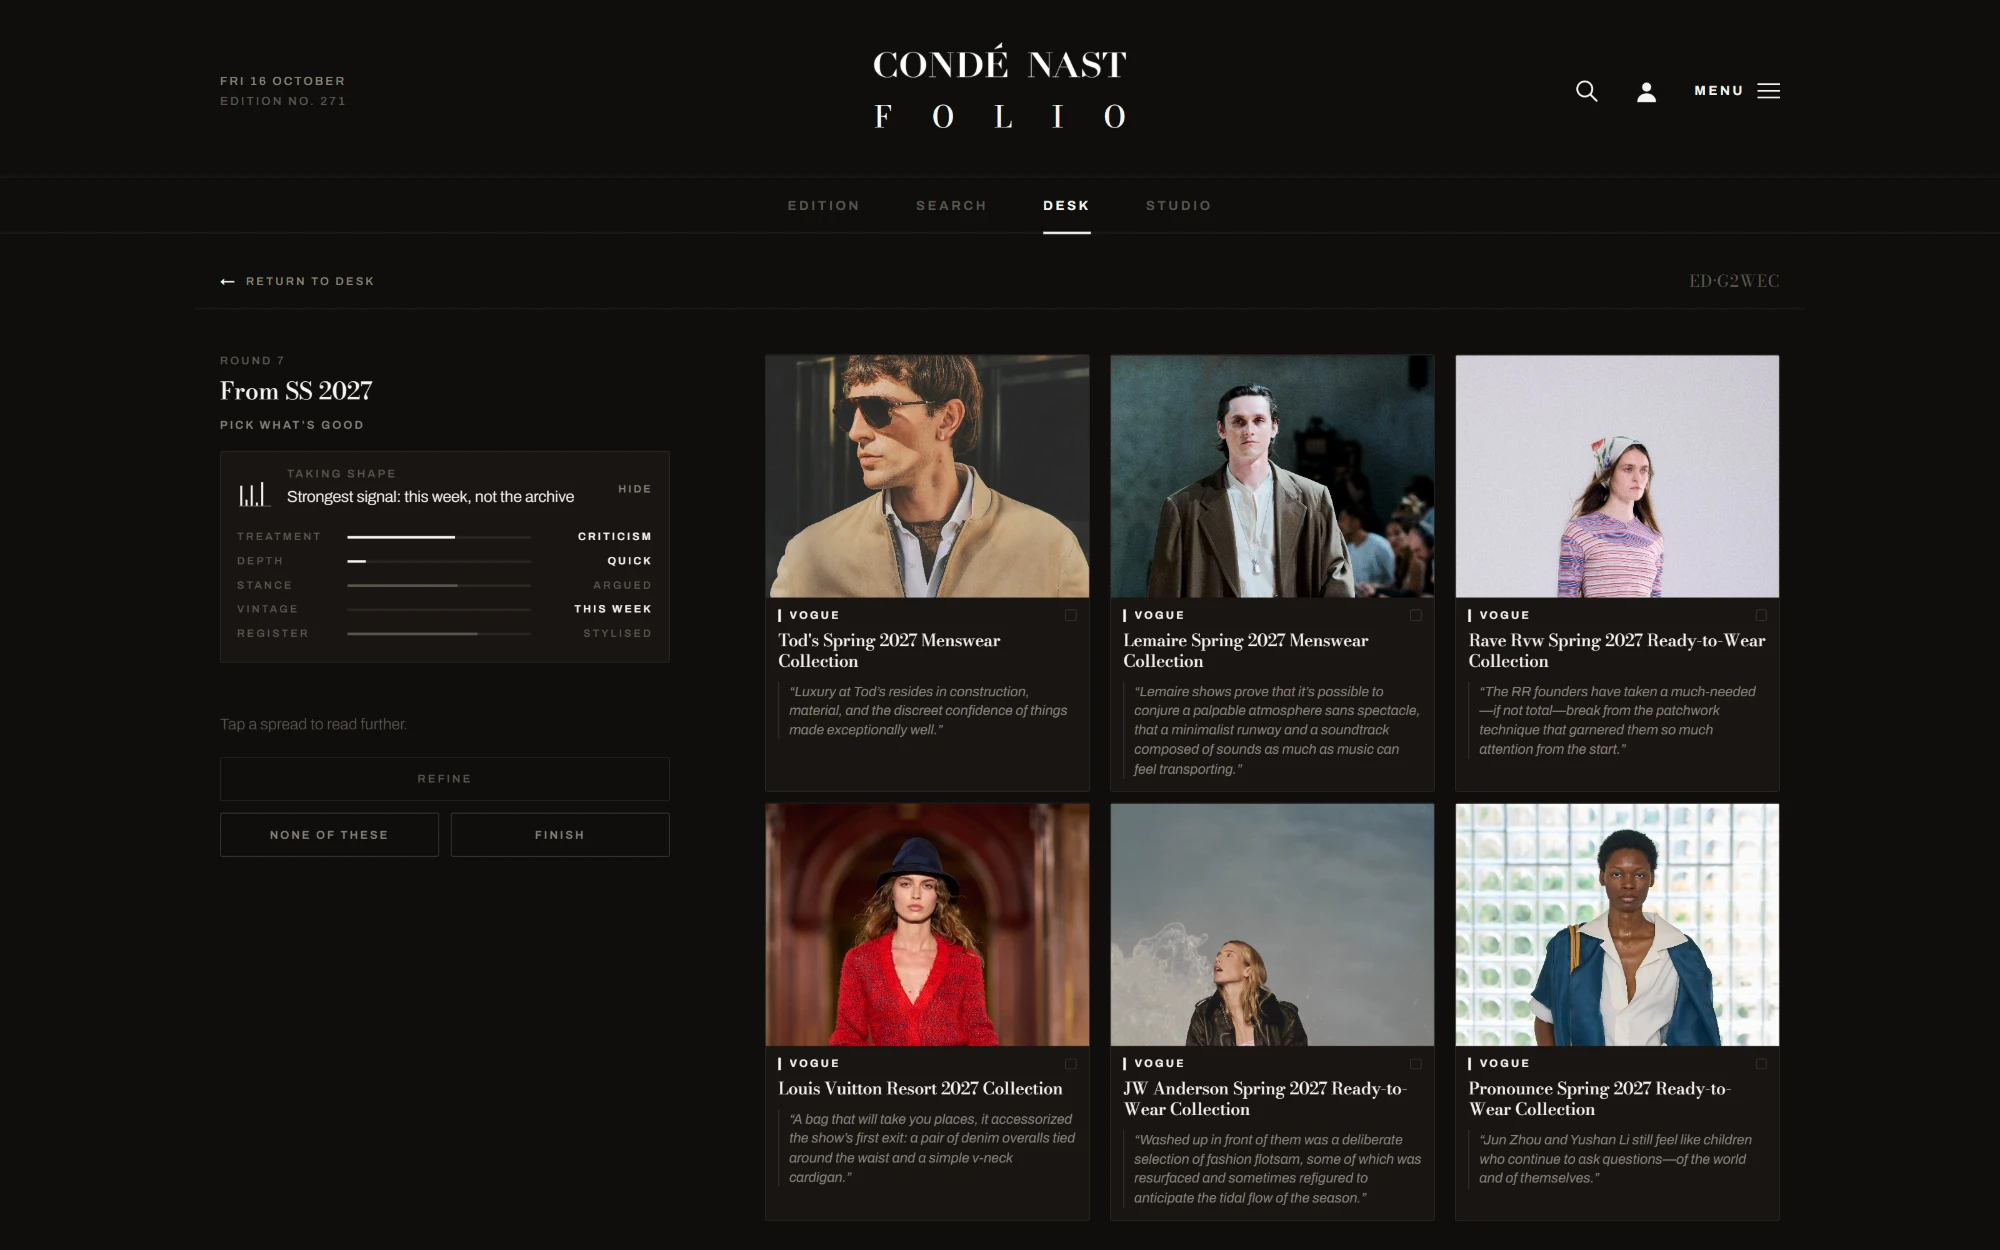Click the ED-G2WEC edition code
2000x1250 pixels.
(x=1734, y=281)
